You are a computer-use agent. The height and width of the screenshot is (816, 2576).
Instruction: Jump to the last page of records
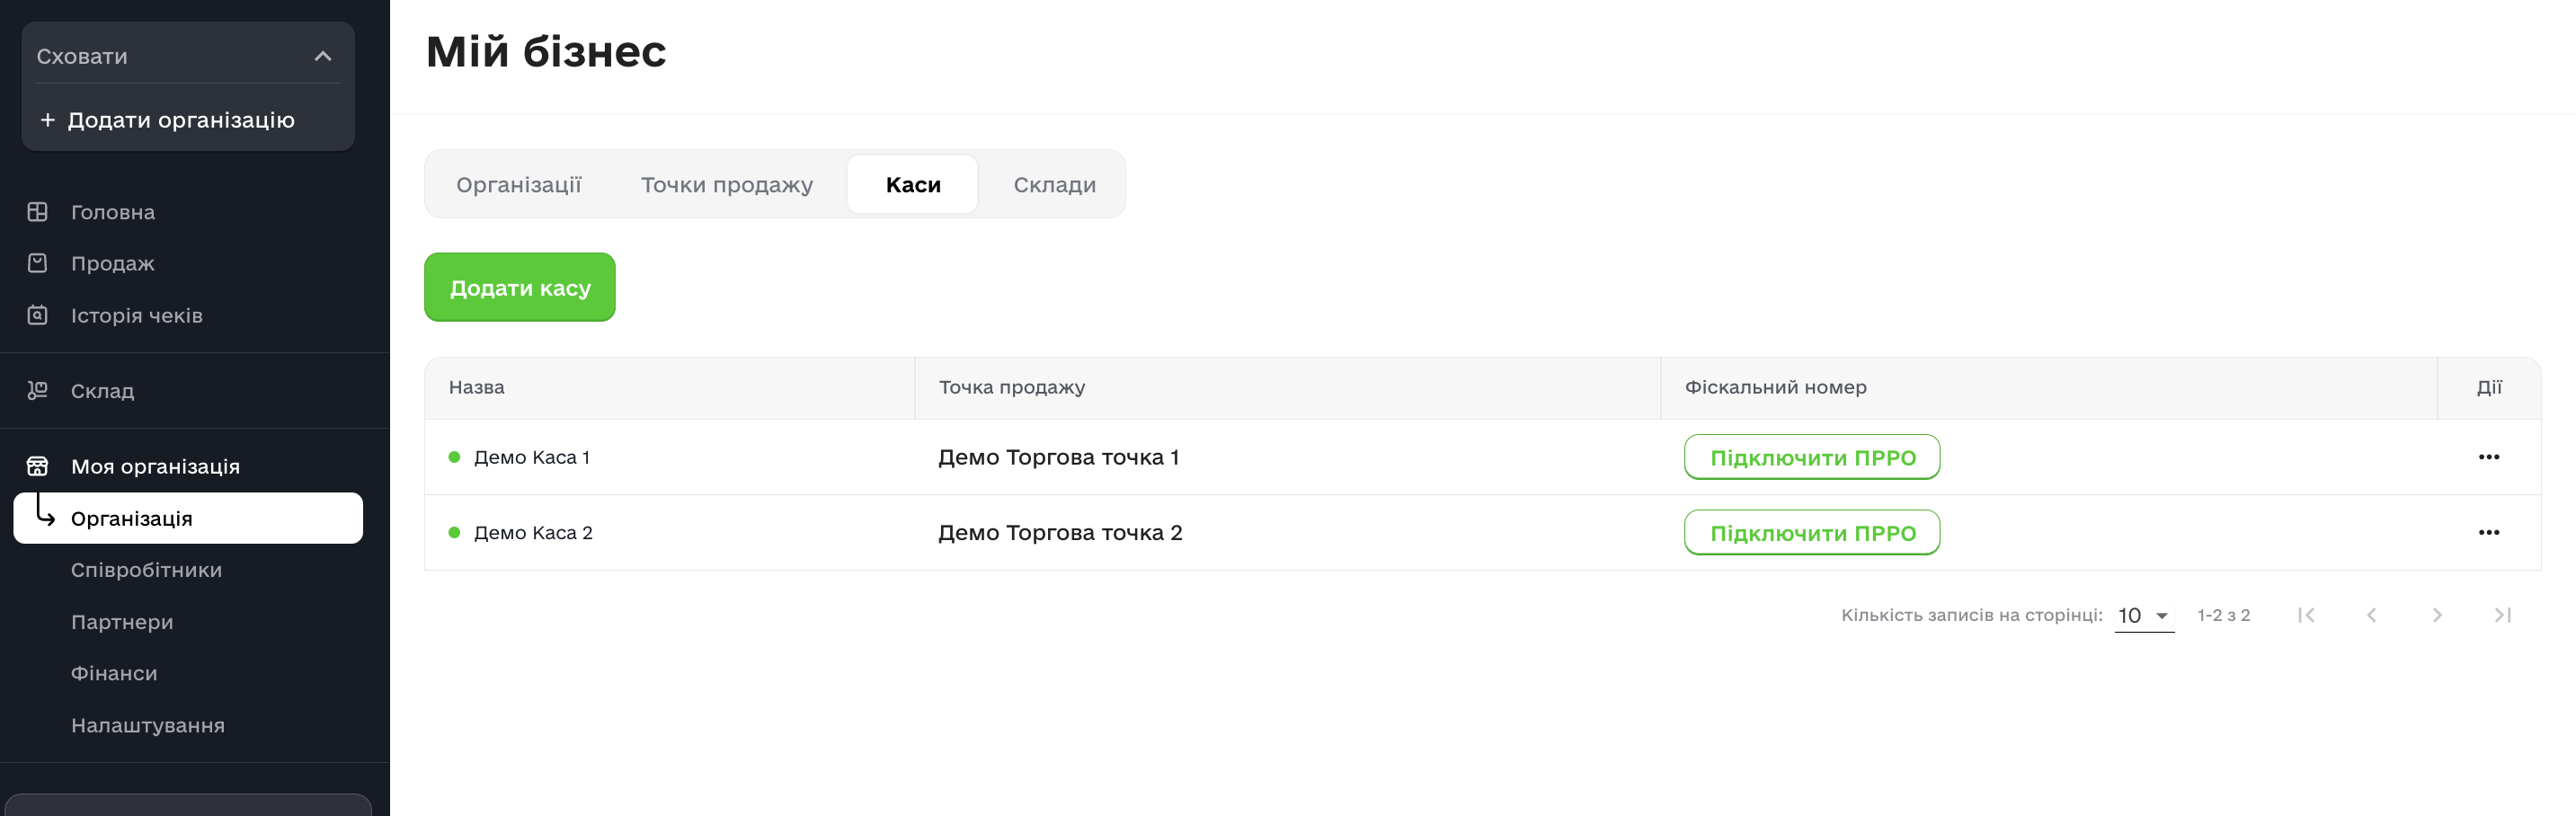[2502, 615]
